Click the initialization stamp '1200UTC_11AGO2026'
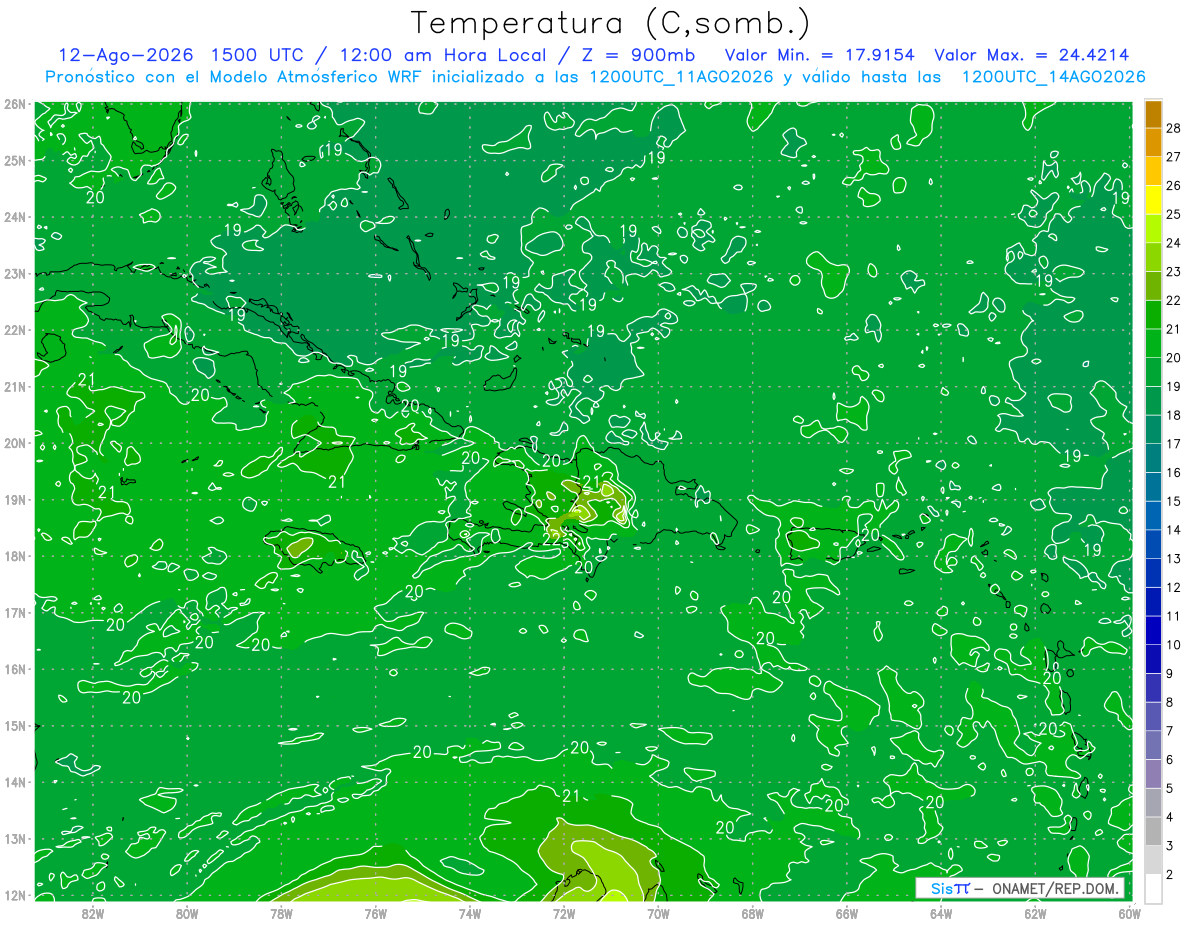Screen dimensions: 1200x927 [x=681, y=77]
